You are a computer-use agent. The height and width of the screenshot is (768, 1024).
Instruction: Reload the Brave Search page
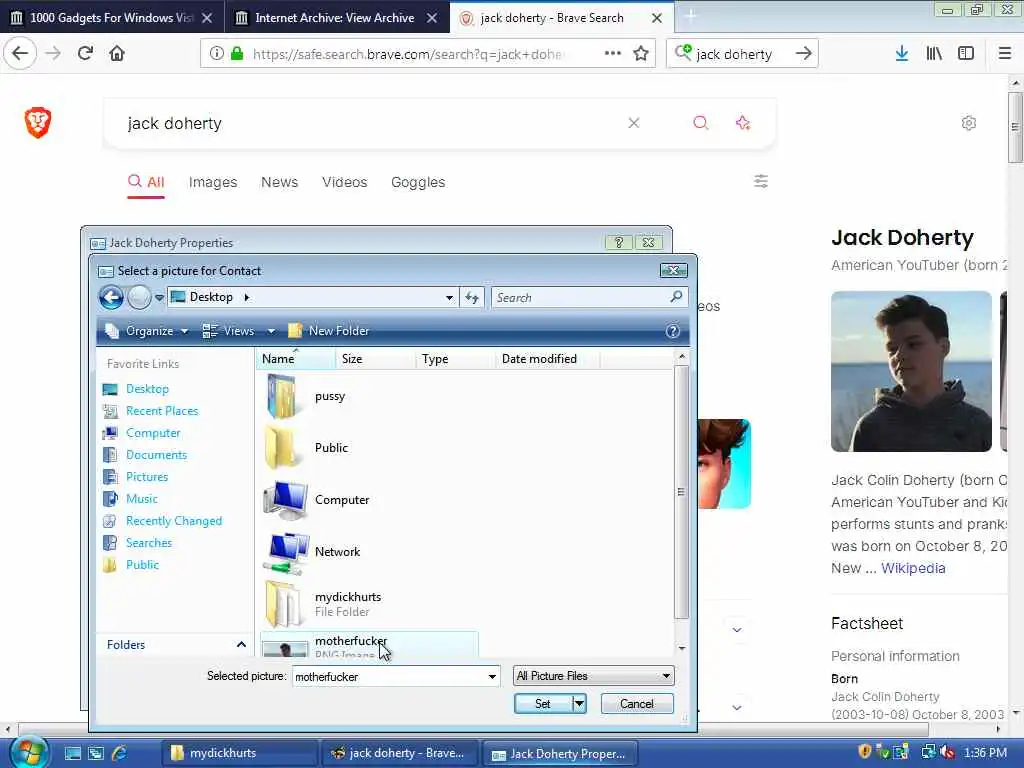coord(85,53)
